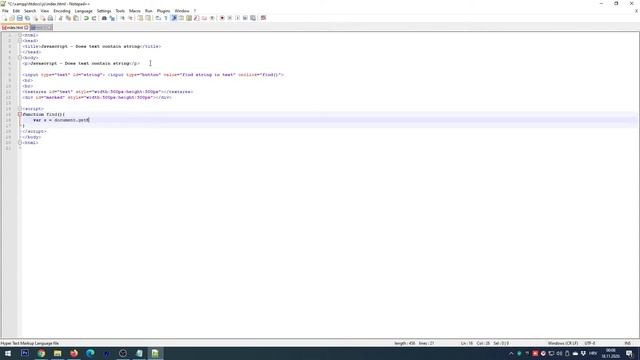This screenshot has height=360, width=640.
Task: Click the Open file toolbar icon
Action: [12, 18]
